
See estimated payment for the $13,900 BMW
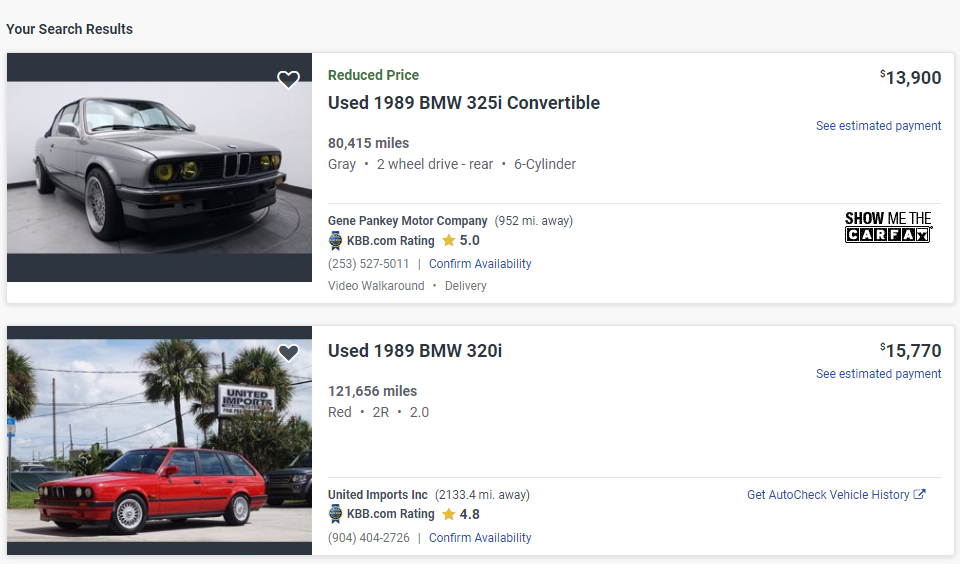pyautogui.click(x=878, y=126)
